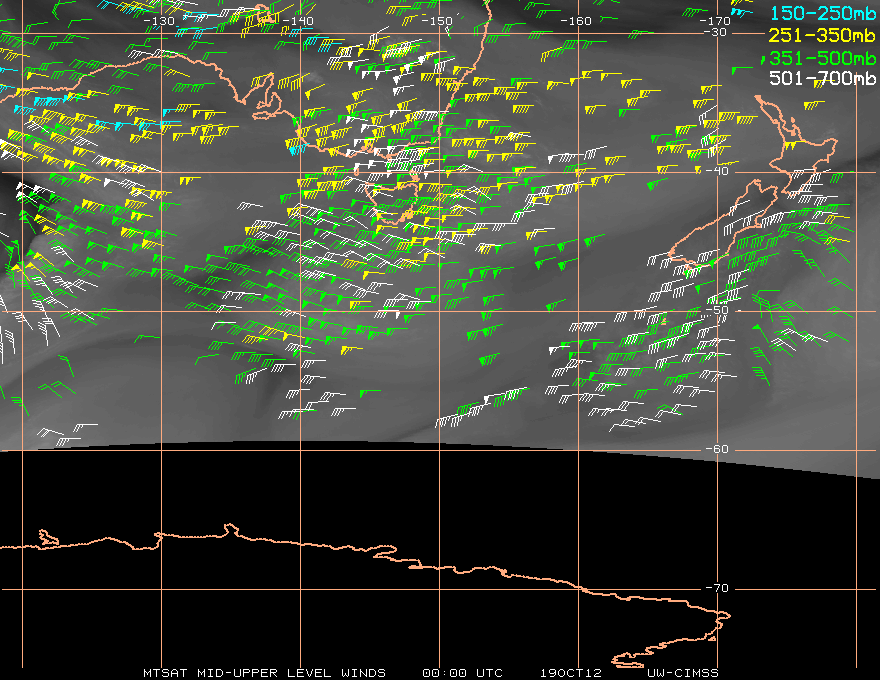Viewport: 880px width, 680px height.
Task: Click the -70 latitude label
Action: click(717, 588)
